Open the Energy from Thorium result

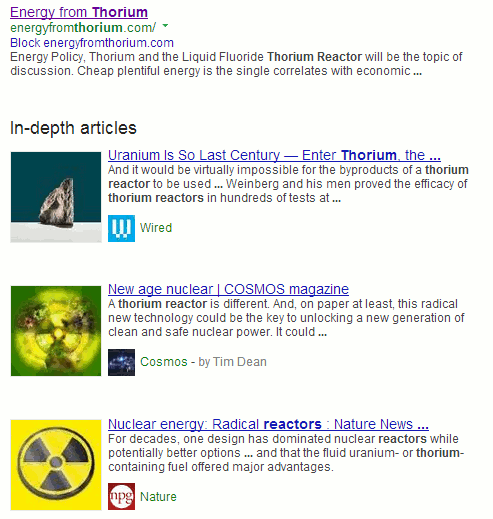point(79,12)
